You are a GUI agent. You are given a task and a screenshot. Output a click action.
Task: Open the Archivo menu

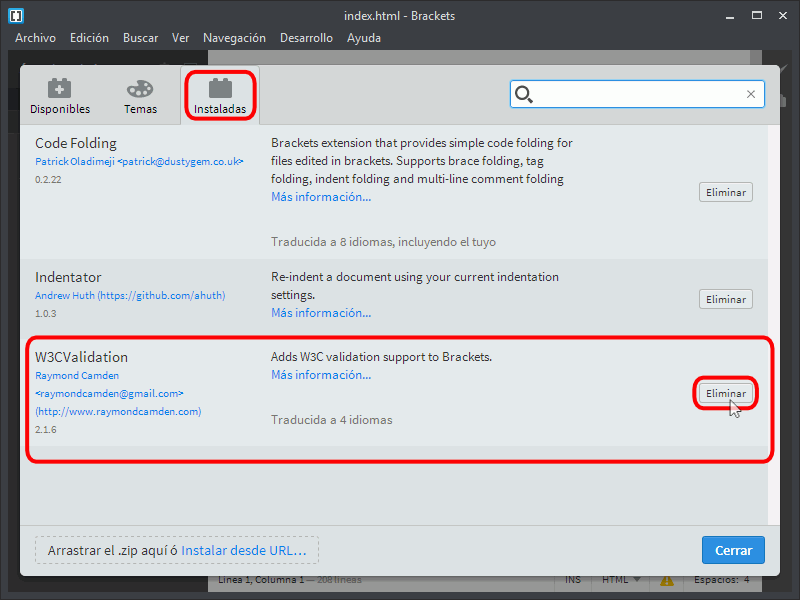pos(35,38)
